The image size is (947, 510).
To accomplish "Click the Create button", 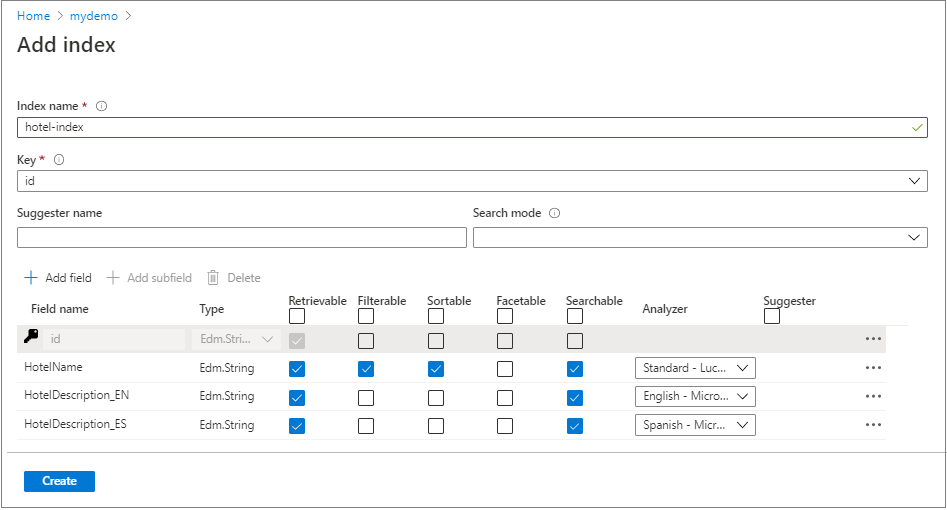I will point(59,481).
